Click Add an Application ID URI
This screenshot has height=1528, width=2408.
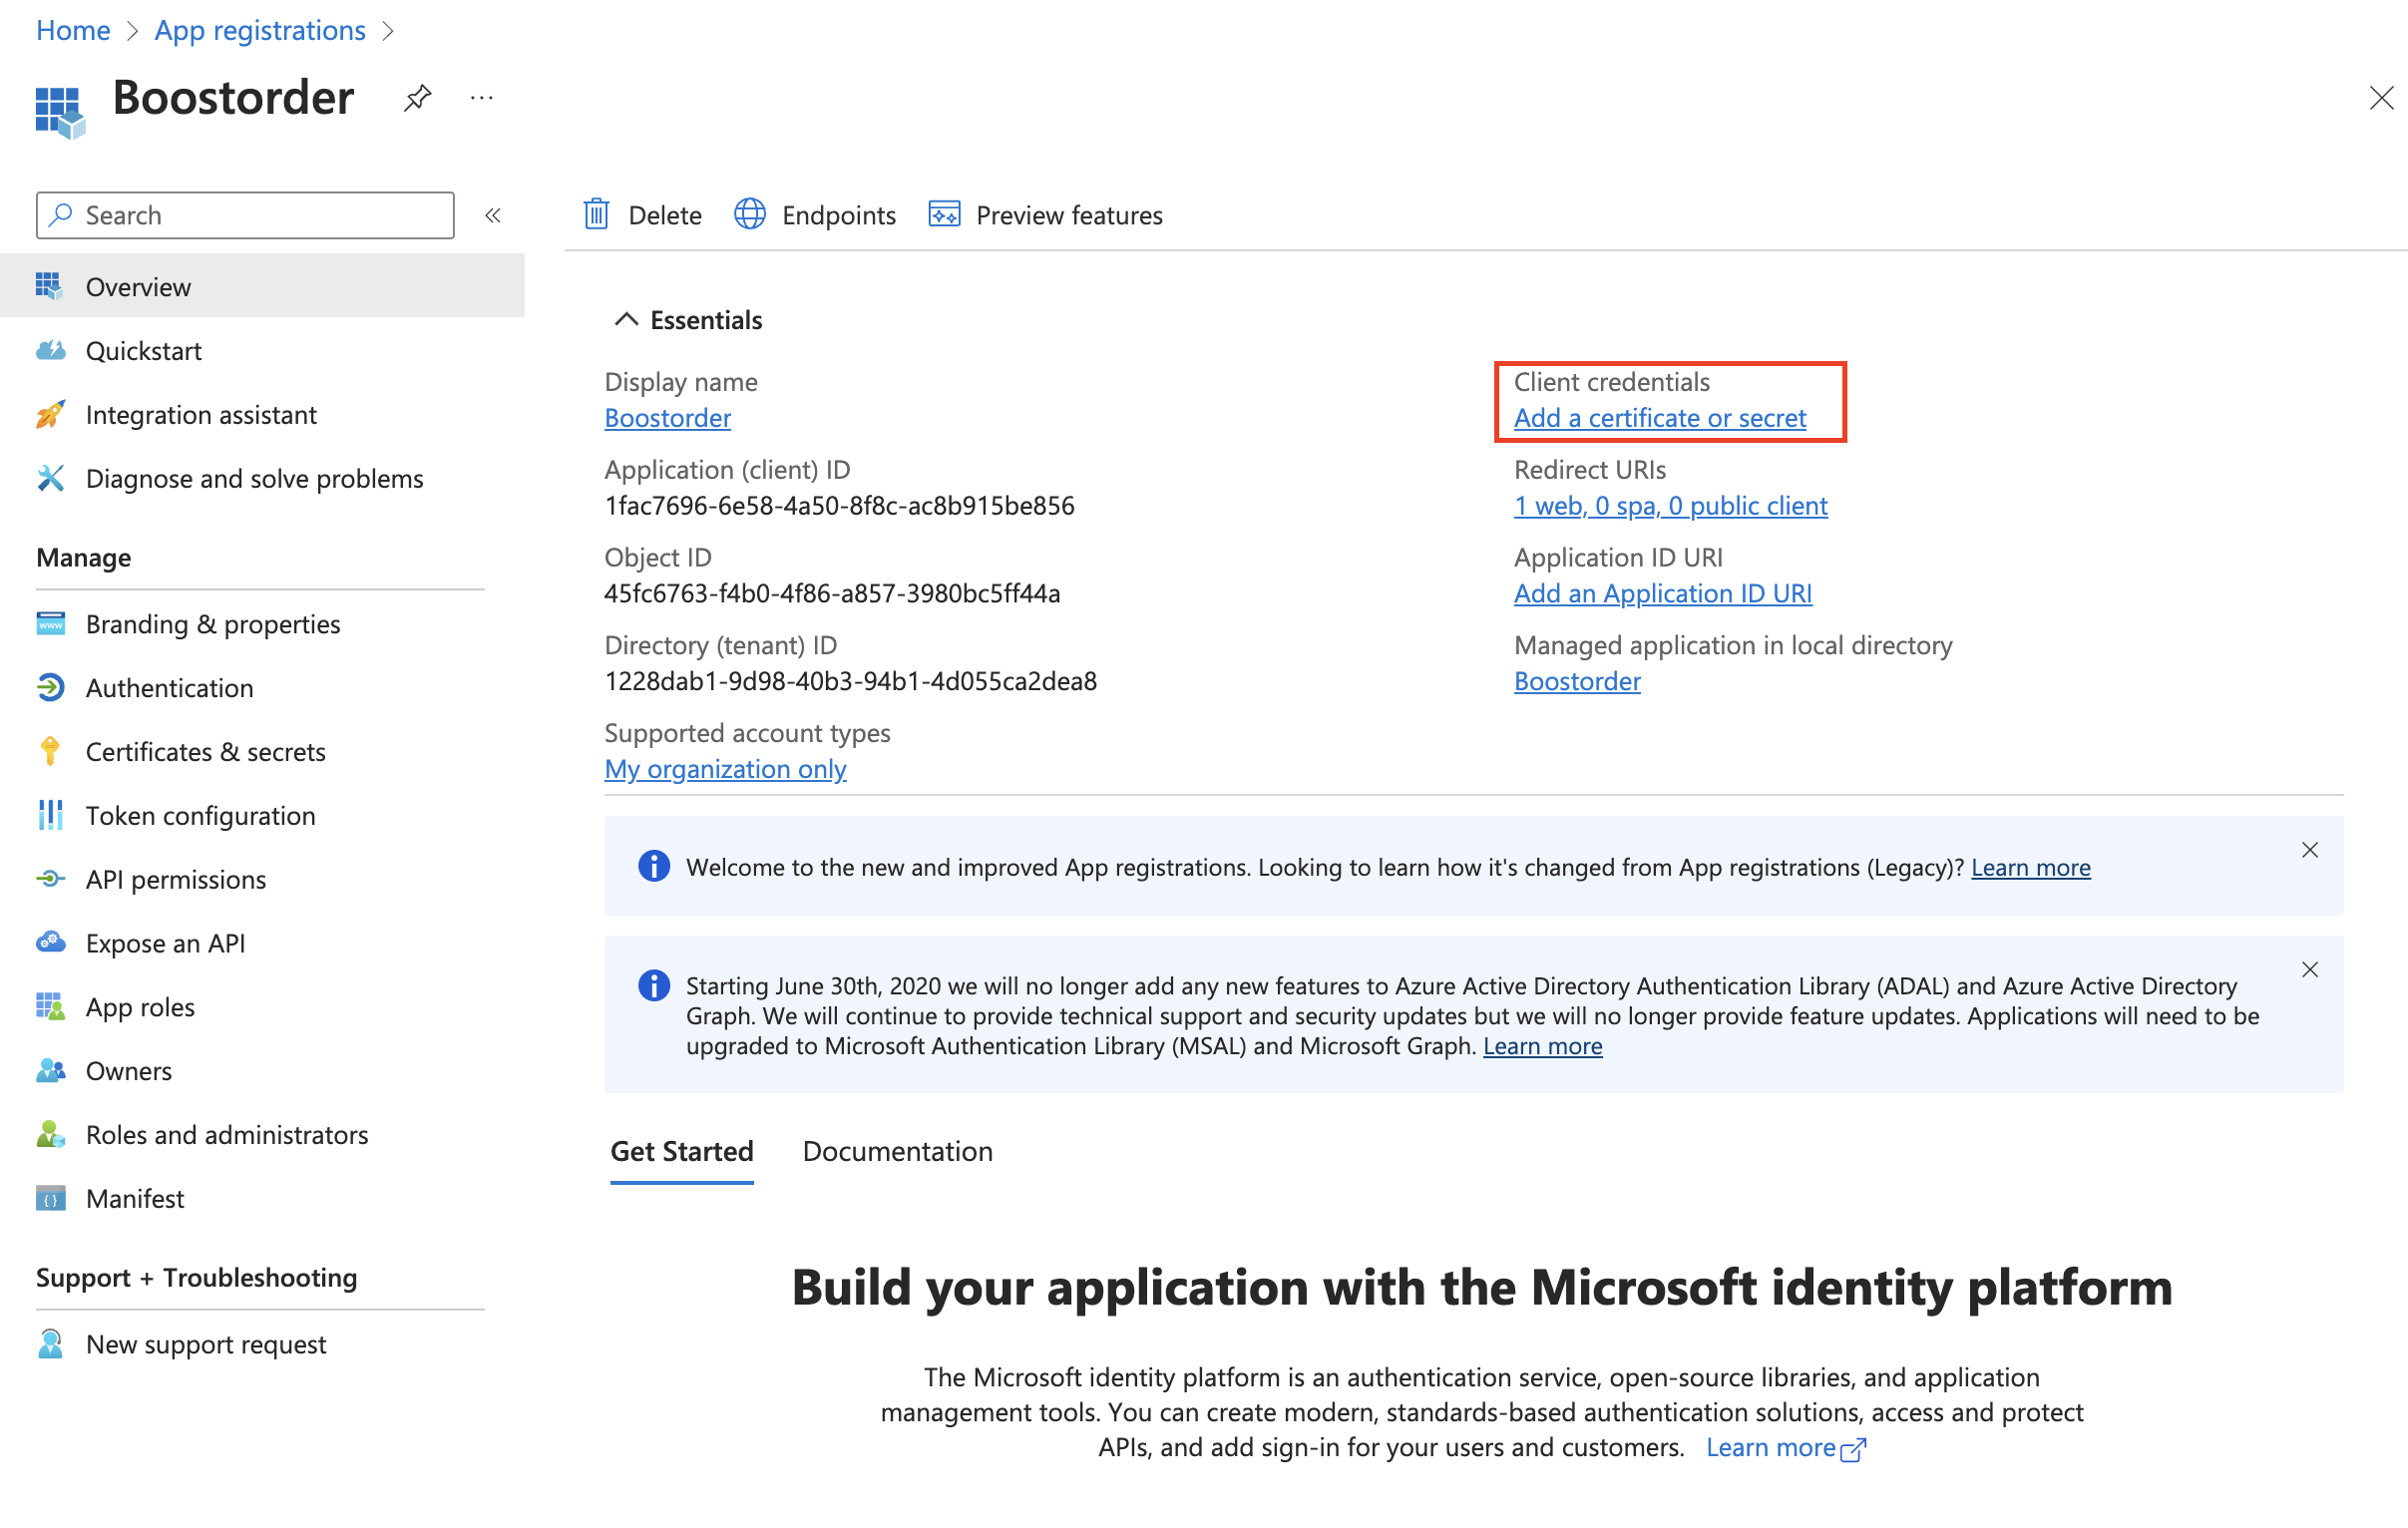1663,593
